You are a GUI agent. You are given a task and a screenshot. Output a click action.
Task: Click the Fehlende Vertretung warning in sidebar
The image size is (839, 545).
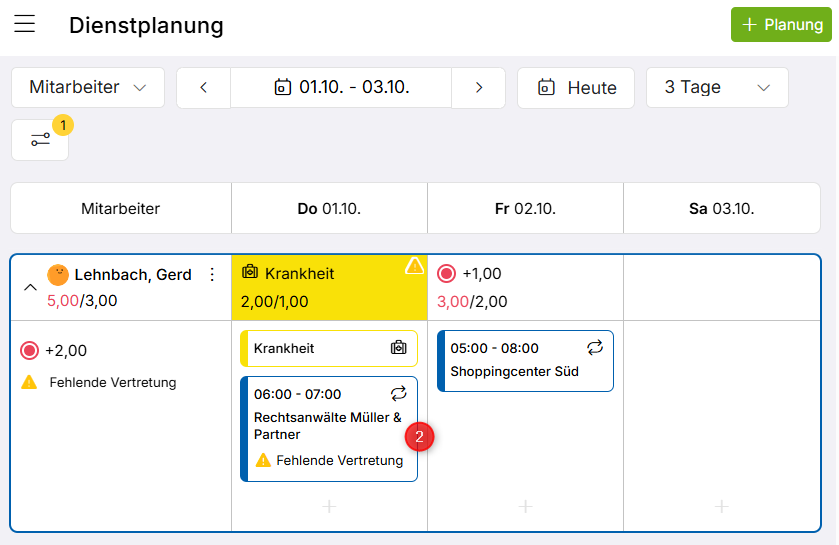point(98,382)
